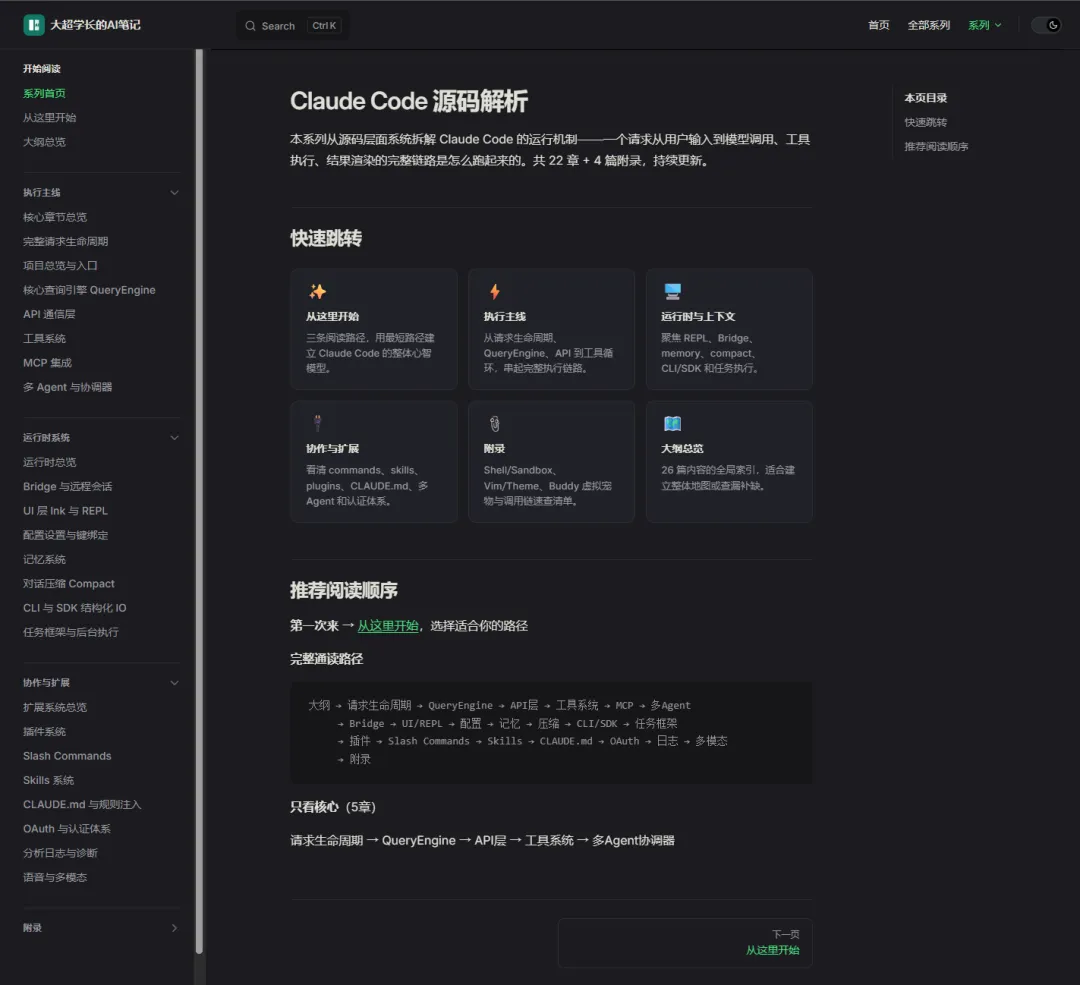Open 配置设置与键绑定 sidebar item

[65, 535]
